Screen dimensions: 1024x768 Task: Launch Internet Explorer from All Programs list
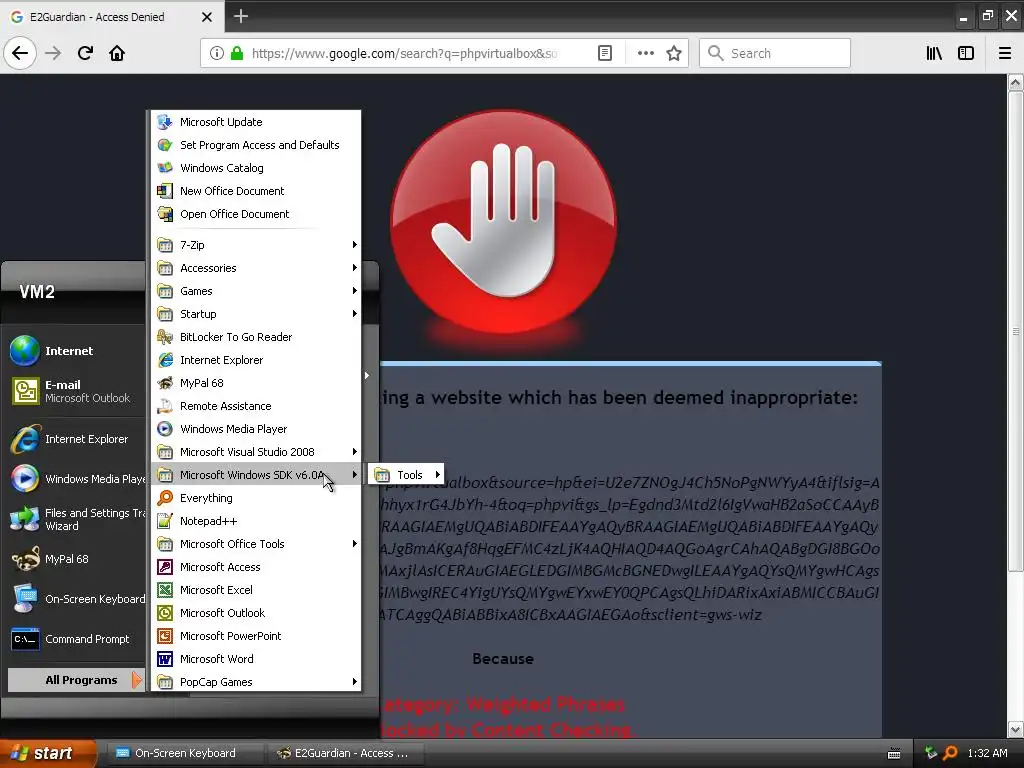(x=255, y=360)
